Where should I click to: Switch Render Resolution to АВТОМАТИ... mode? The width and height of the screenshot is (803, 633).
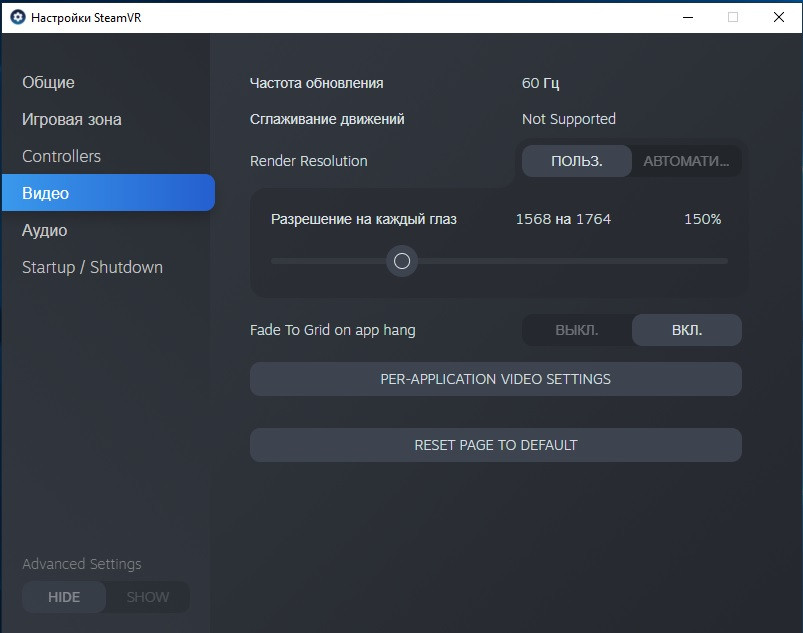686,161
